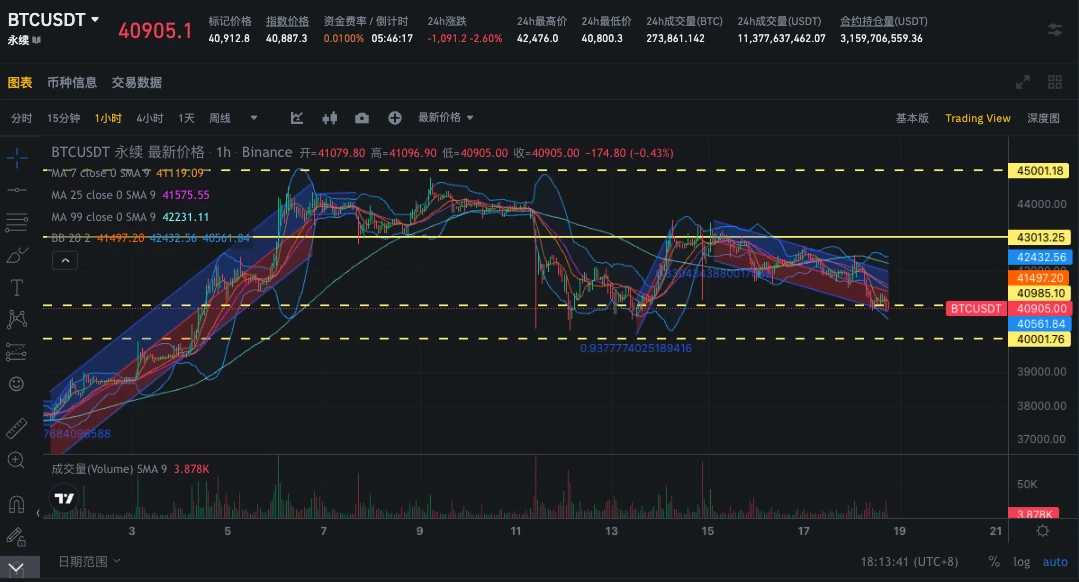
Task: Switch price axis to log scale
Action: pyautogui.click(x=1021, y=561)
